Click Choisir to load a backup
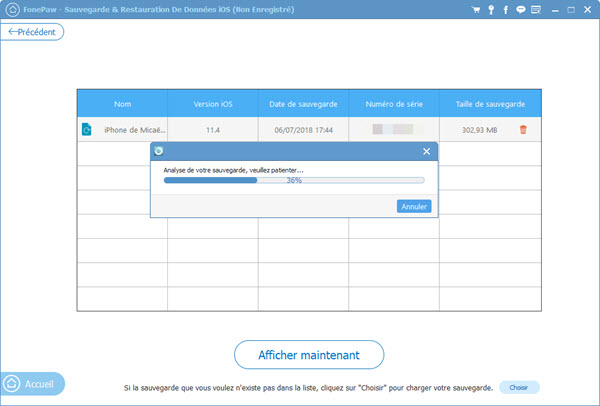This screenshot has width=600, height=406. point(518,387)
